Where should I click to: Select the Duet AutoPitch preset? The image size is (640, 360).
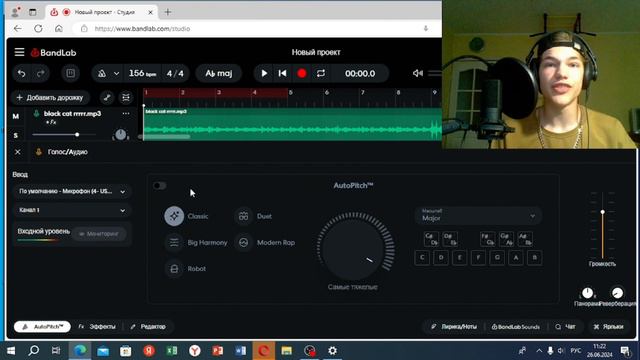(254, 216)
